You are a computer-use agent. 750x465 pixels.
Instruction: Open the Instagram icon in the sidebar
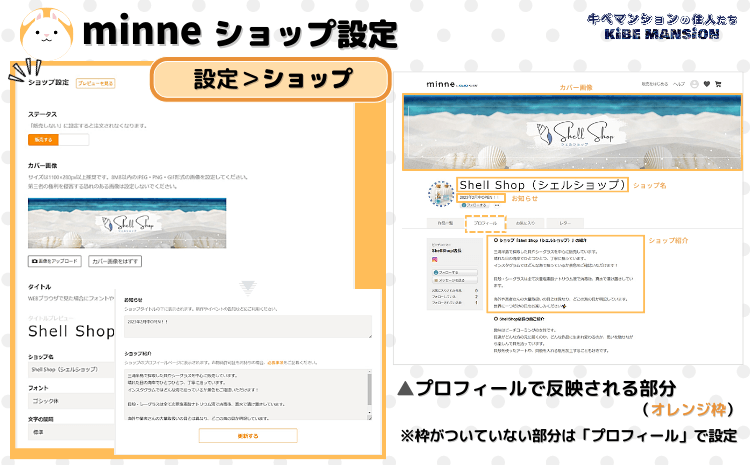pos(435,259)
